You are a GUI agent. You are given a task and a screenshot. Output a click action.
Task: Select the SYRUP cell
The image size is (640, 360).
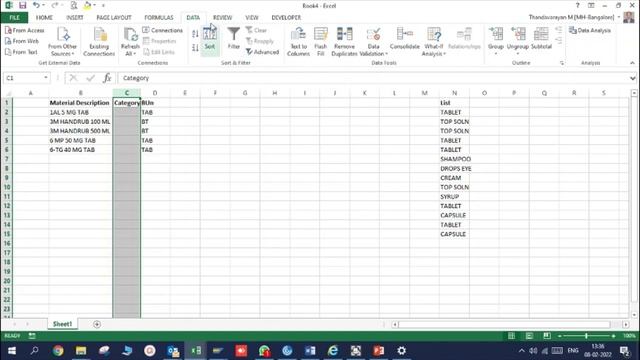click(x=454, y=197)
